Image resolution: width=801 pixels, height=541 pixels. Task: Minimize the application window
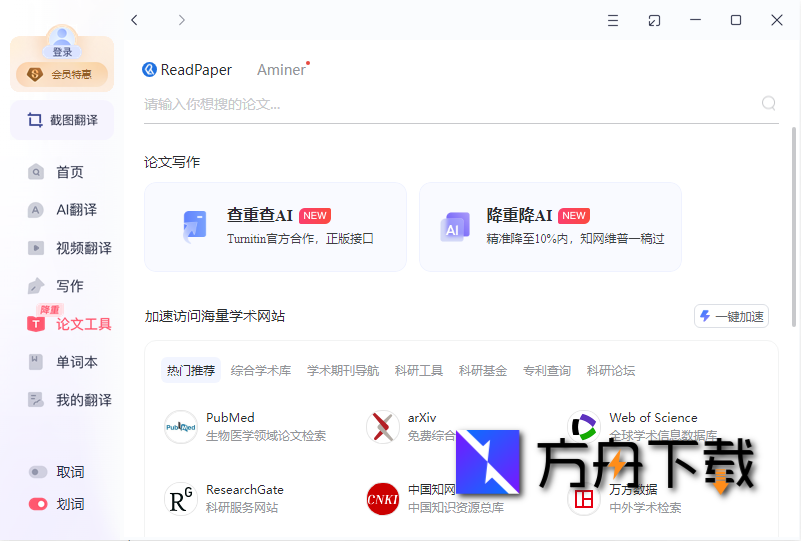click(695, 20)
